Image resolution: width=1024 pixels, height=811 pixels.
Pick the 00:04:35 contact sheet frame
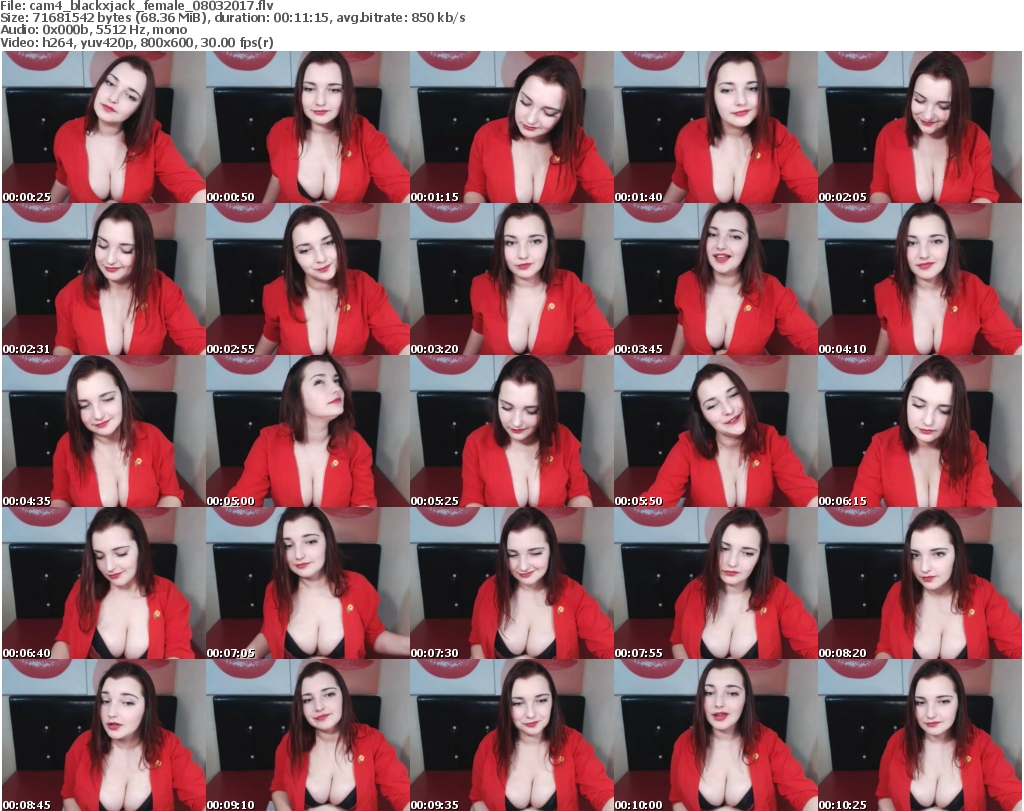(x=104, y=432)
